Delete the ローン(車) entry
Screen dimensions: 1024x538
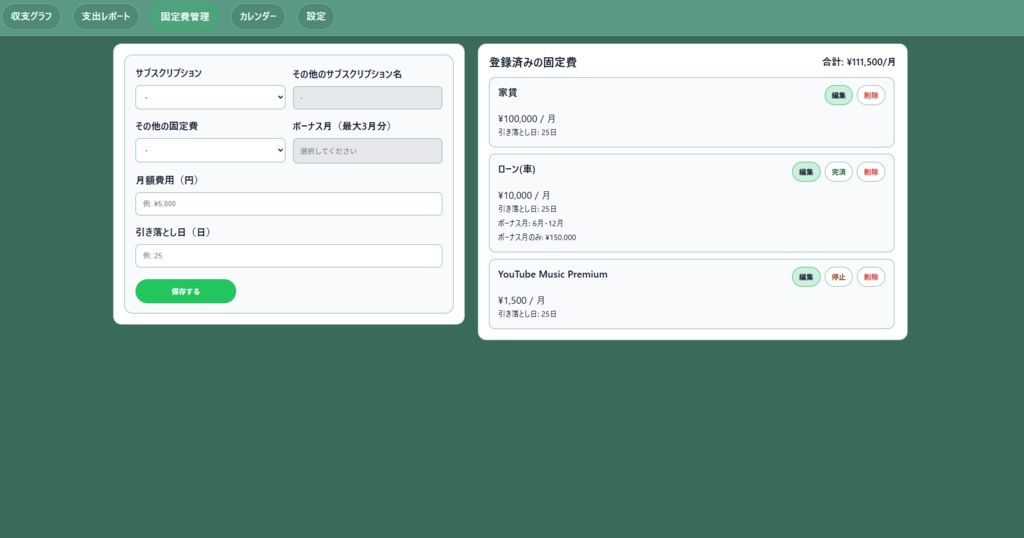pyautogui.click(x=871, y=172)
